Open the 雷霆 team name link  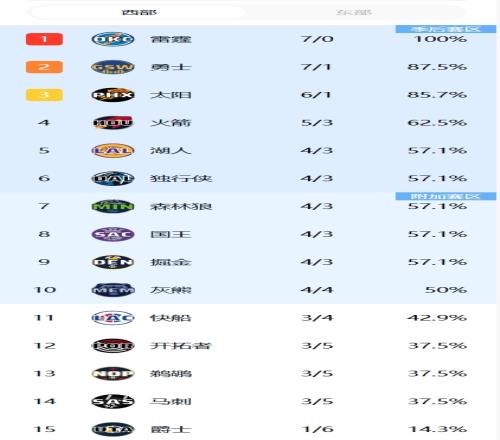(x=171, y=39)
